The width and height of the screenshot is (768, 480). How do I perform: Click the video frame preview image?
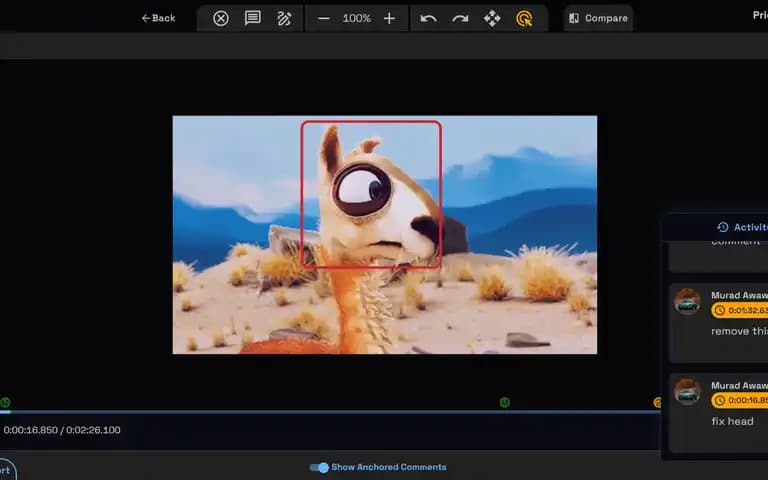pyautogui.click(x=384, y=235)
